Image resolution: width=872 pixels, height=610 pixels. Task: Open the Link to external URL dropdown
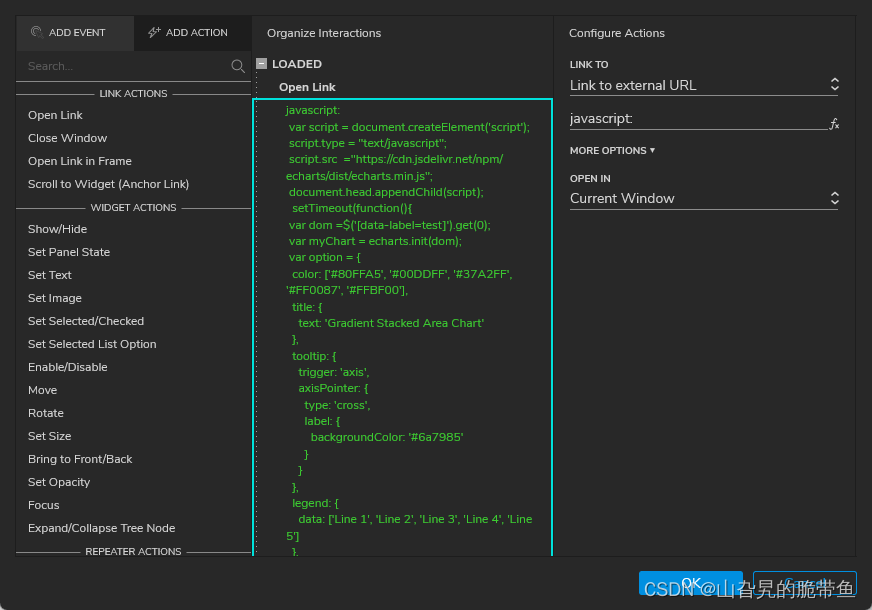(703, 85)
